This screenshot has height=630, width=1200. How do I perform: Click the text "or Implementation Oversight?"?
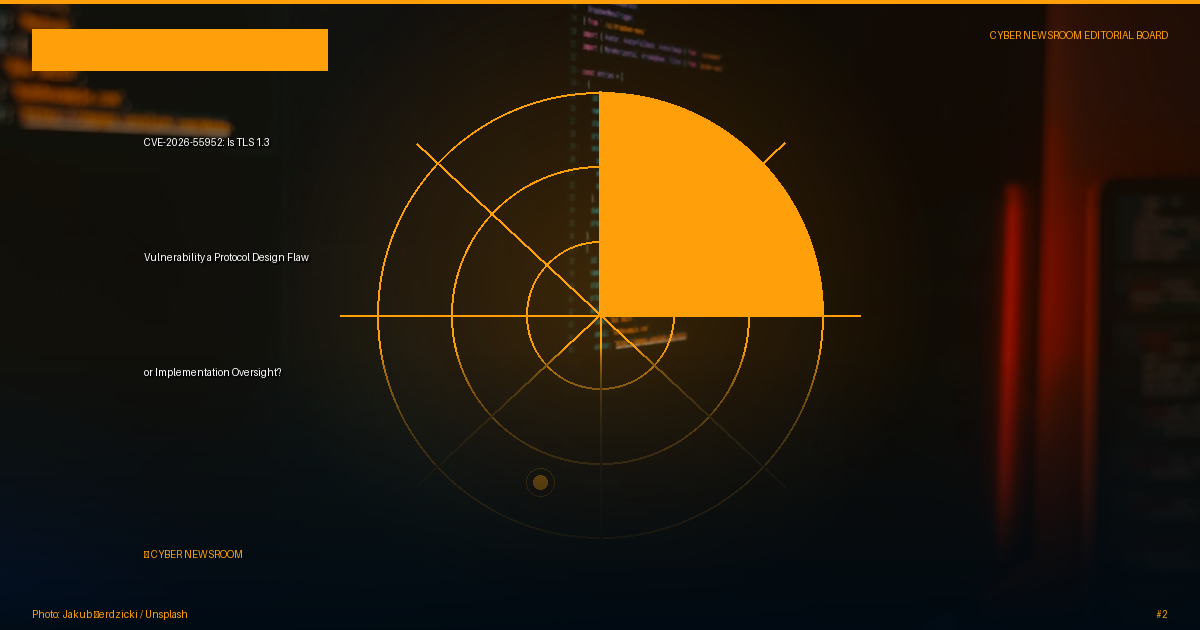click(x=212, y=372)
